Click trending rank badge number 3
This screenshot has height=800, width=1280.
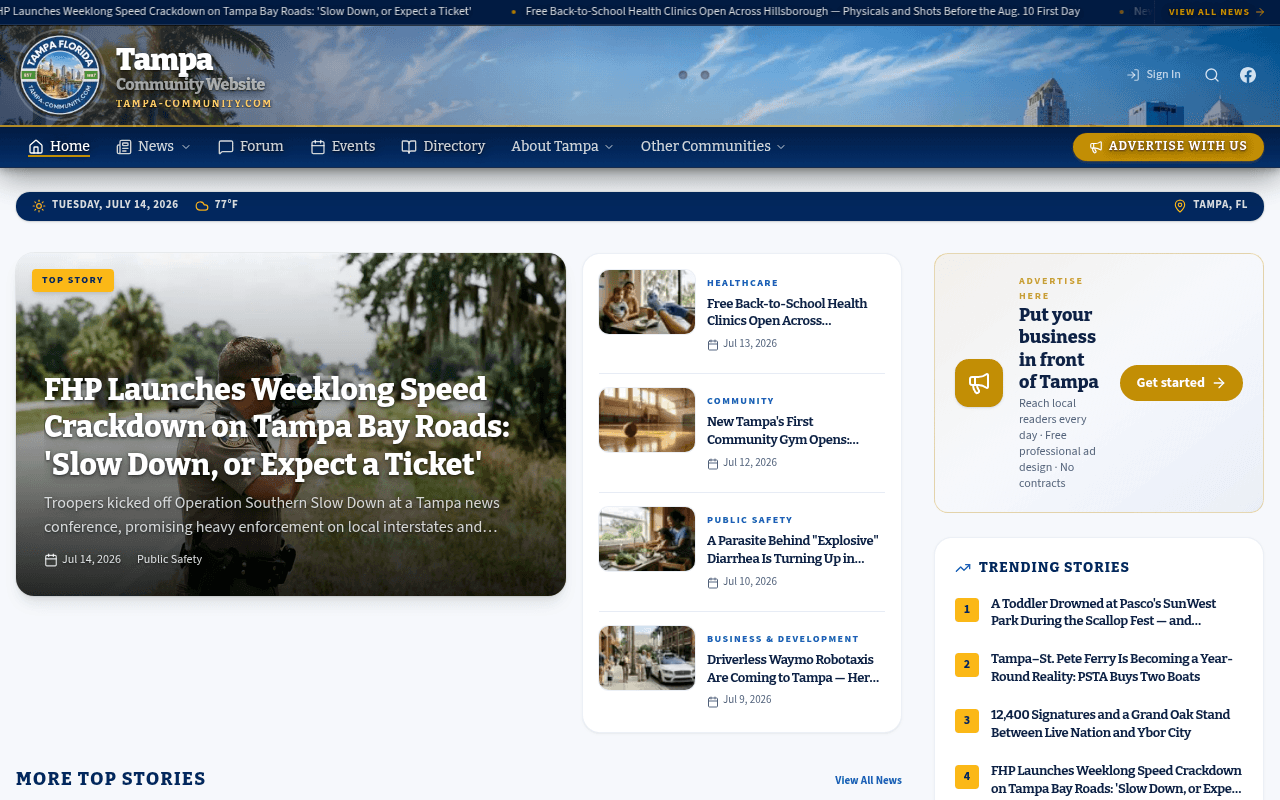(x=967, y=720)
